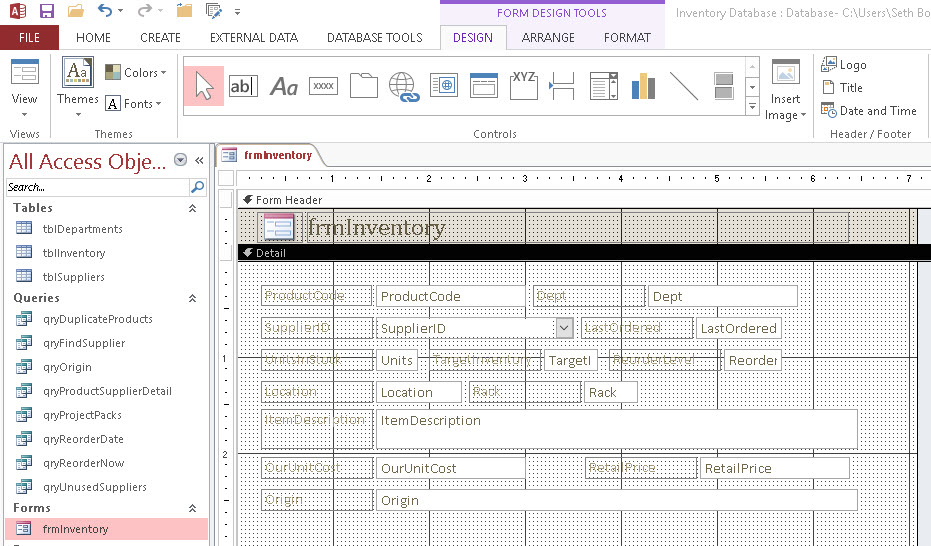Pick the Toggle Button control icon
This screenshot has width=931, height=546.
click(724, 86)
